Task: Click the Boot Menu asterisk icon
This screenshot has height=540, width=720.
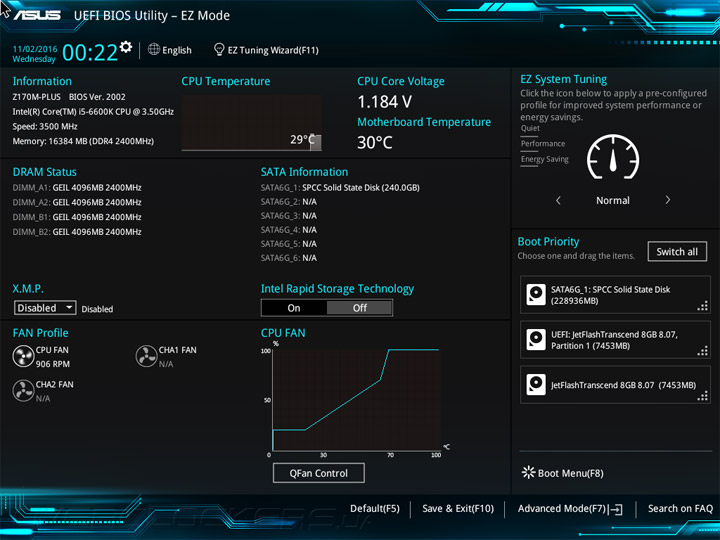Action: coord(529,472)
